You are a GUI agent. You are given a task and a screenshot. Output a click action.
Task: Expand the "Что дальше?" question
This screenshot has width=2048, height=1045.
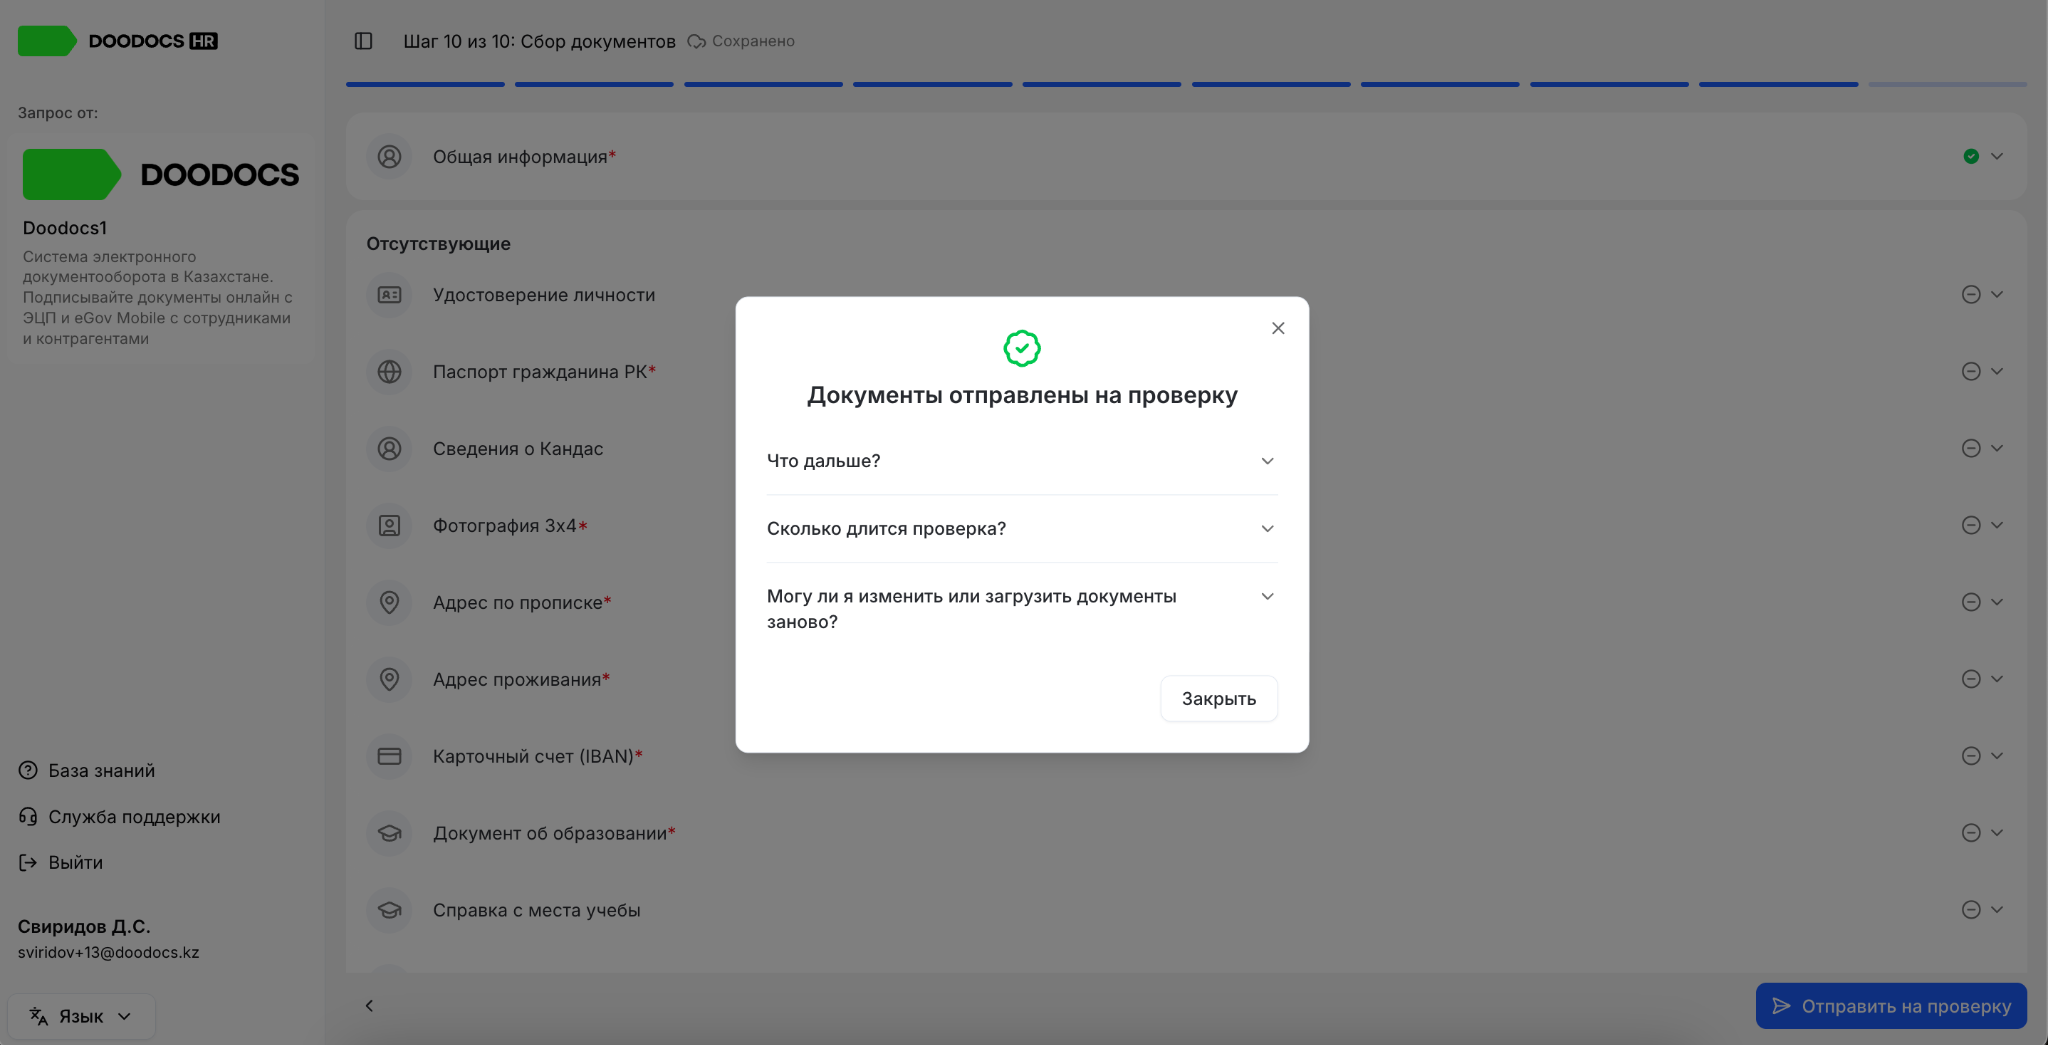[1022, 461]
